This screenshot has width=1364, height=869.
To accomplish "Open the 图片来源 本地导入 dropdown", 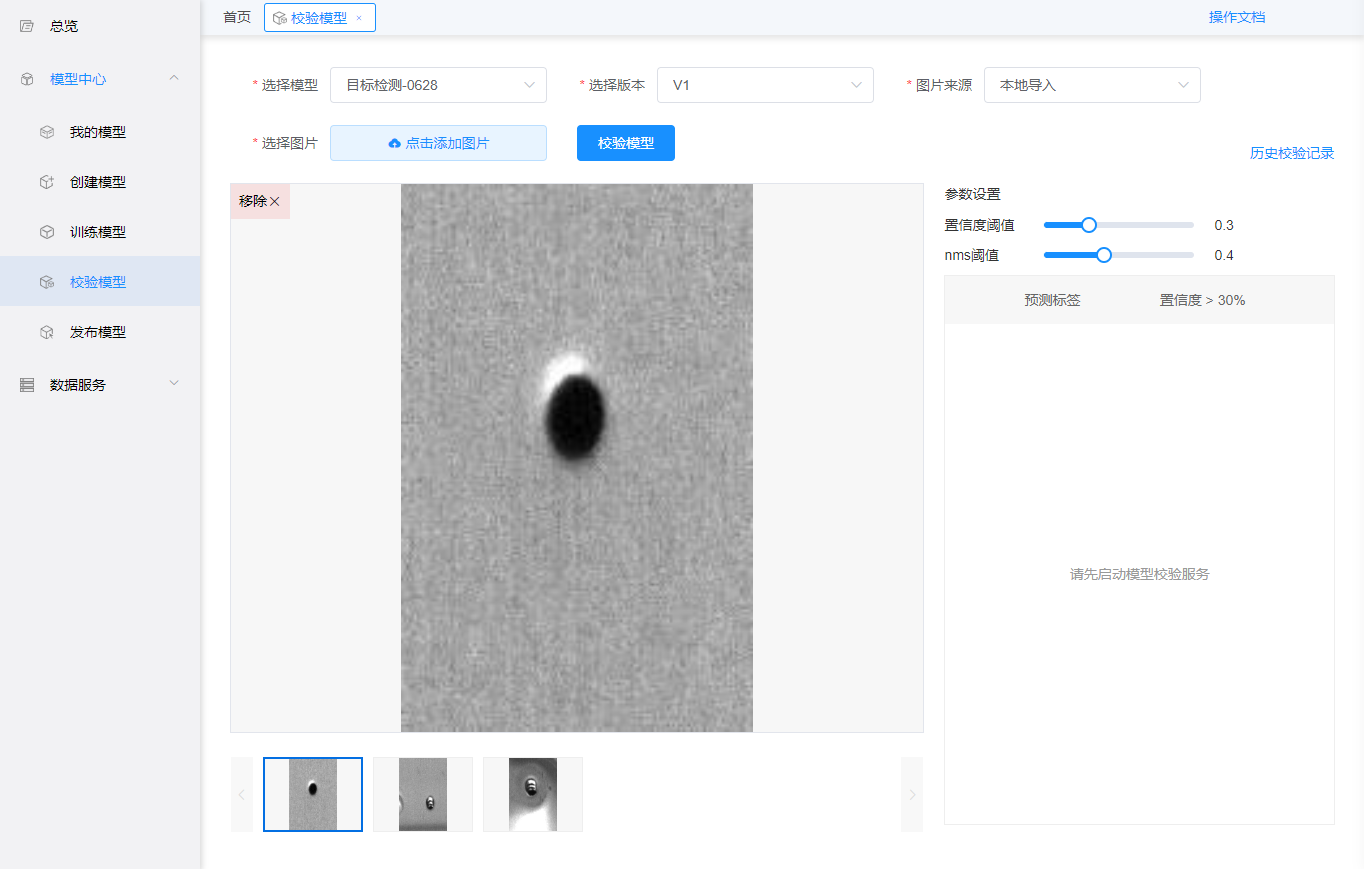I will 1092,85.
